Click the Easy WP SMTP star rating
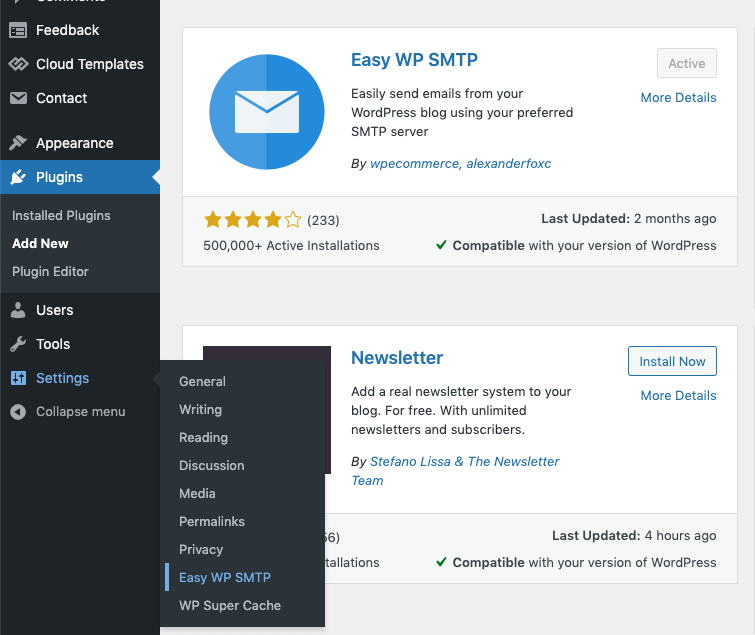 [252, 220]
